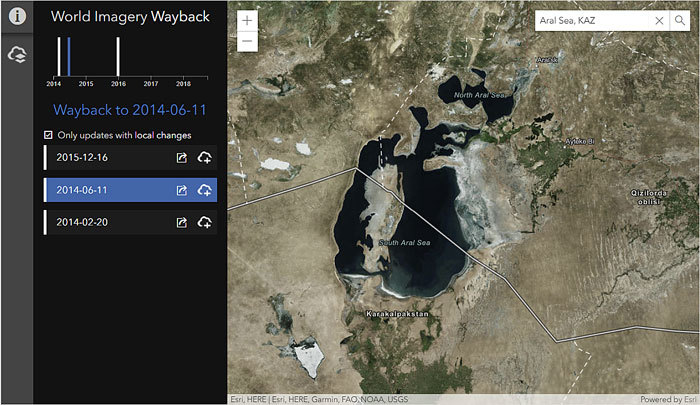
Task: Click the North Aral Sea map label
Action: coord(480,95)
